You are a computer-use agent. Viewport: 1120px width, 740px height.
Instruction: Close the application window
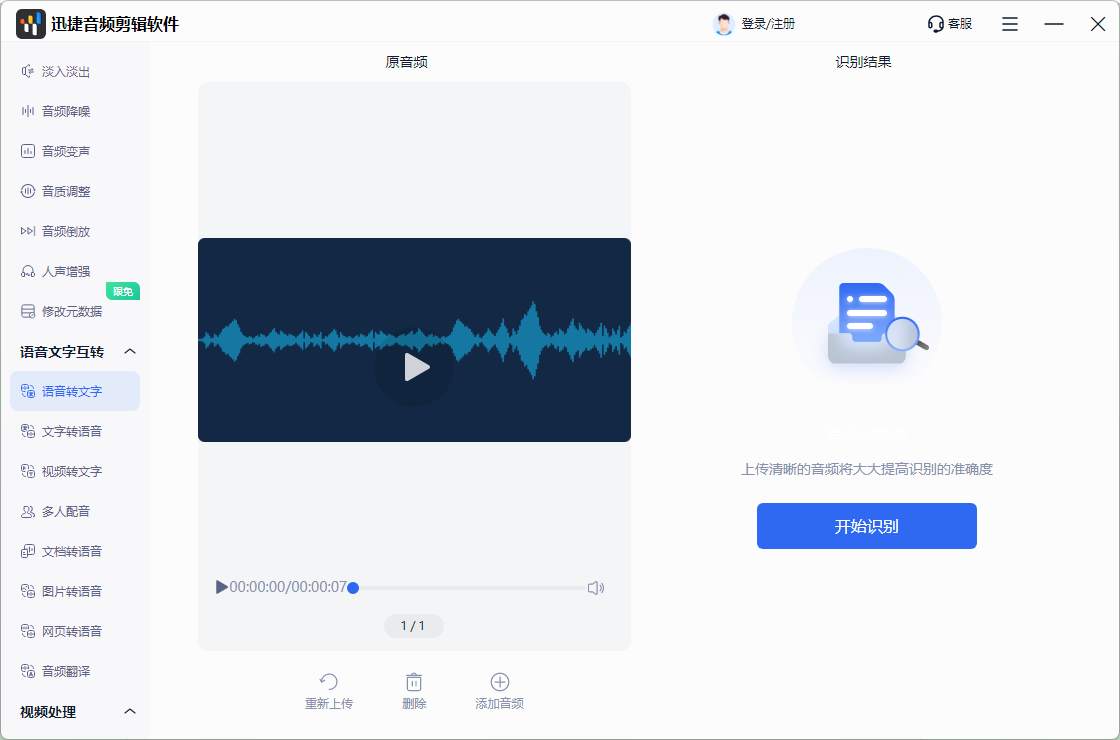pyautogui.click(x=1098, y=24)
